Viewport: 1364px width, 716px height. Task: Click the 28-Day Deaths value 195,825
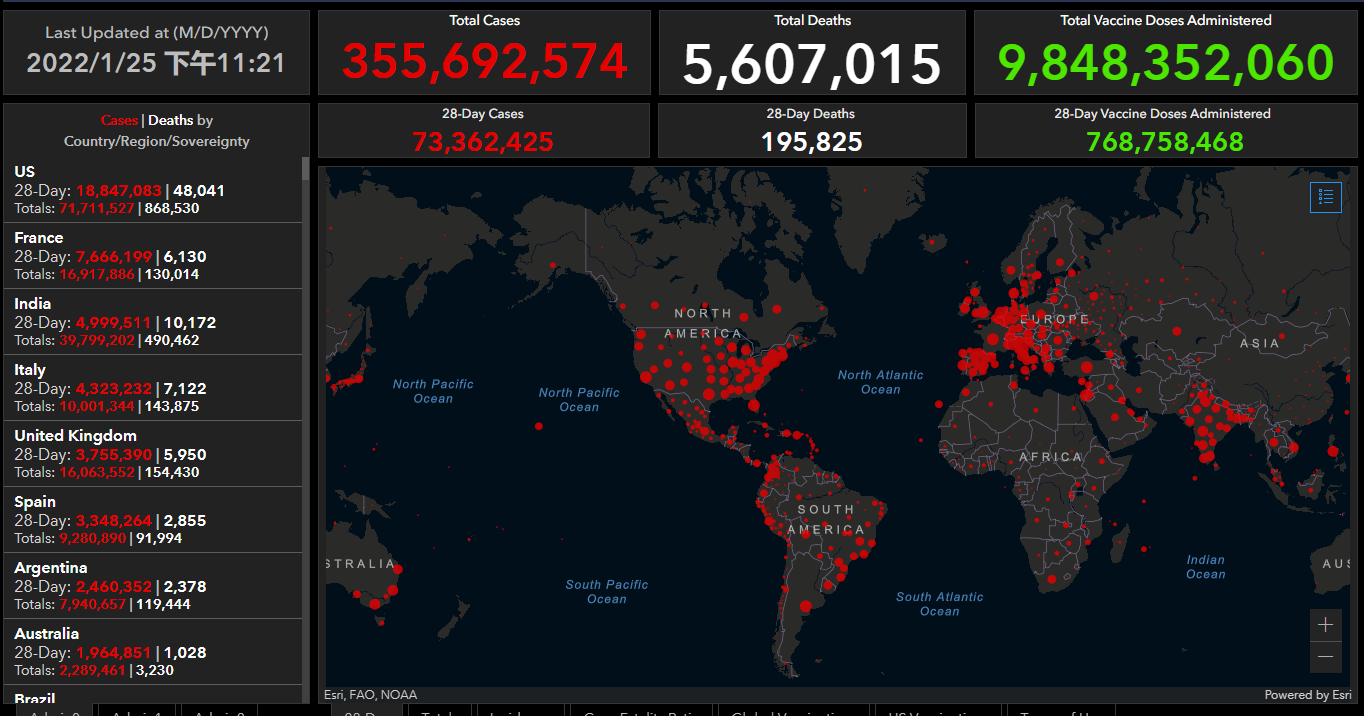[x=812, y=142]
